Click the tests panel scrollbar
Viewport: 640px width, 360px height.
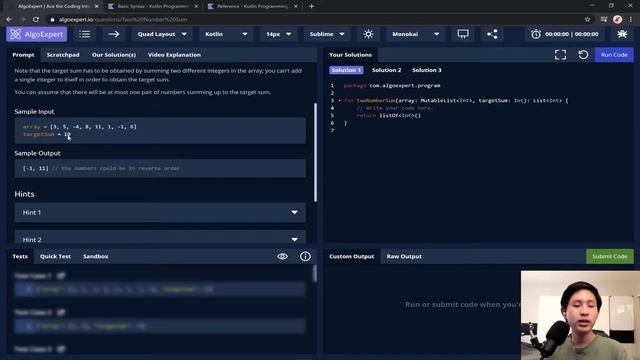point(315,273)
